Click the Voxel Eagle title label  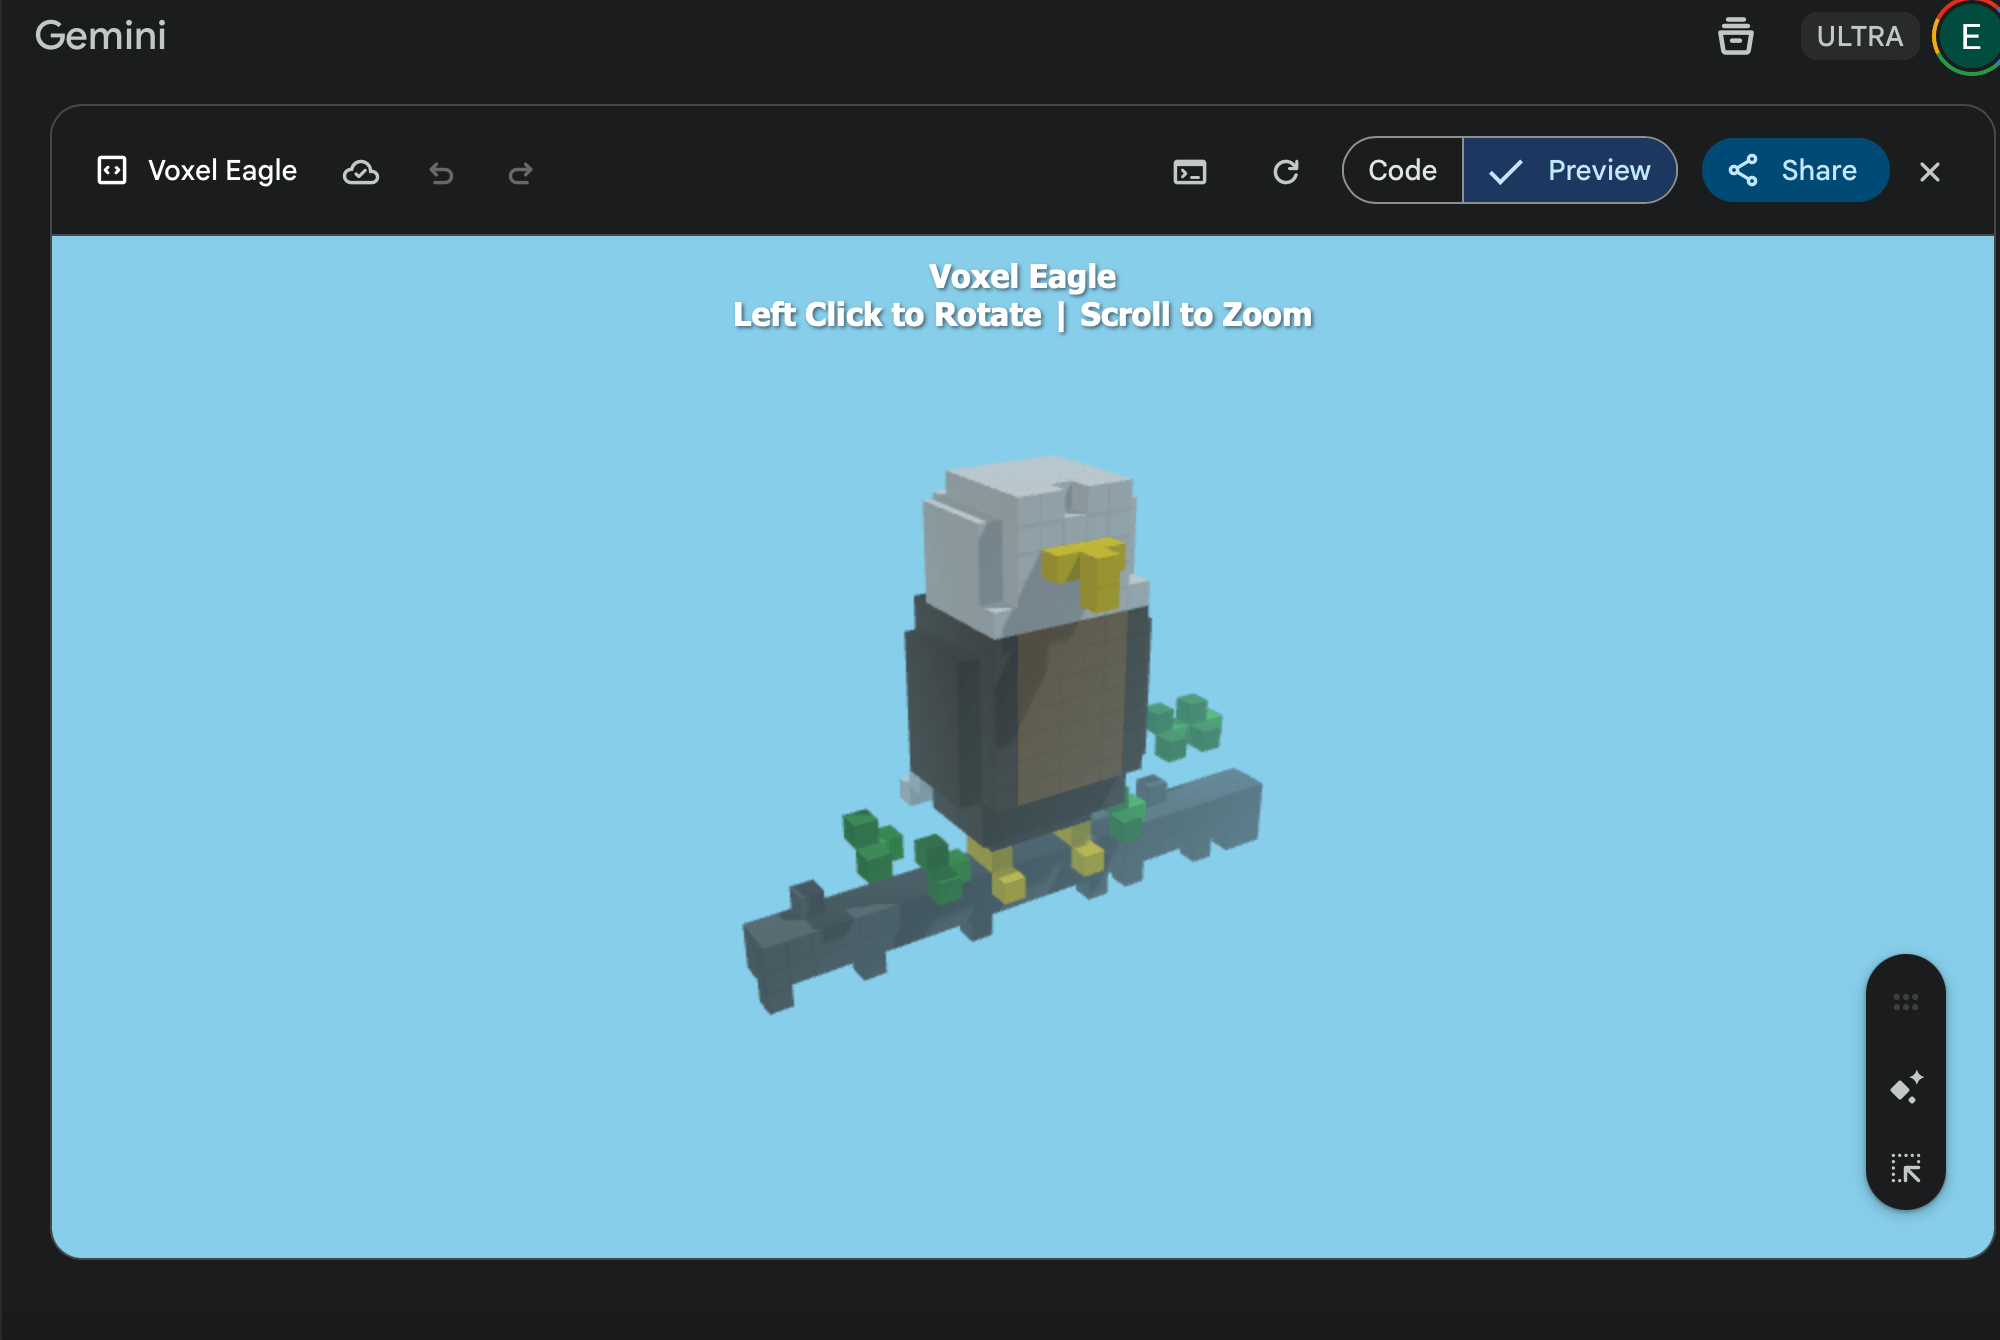coord(222,171)
